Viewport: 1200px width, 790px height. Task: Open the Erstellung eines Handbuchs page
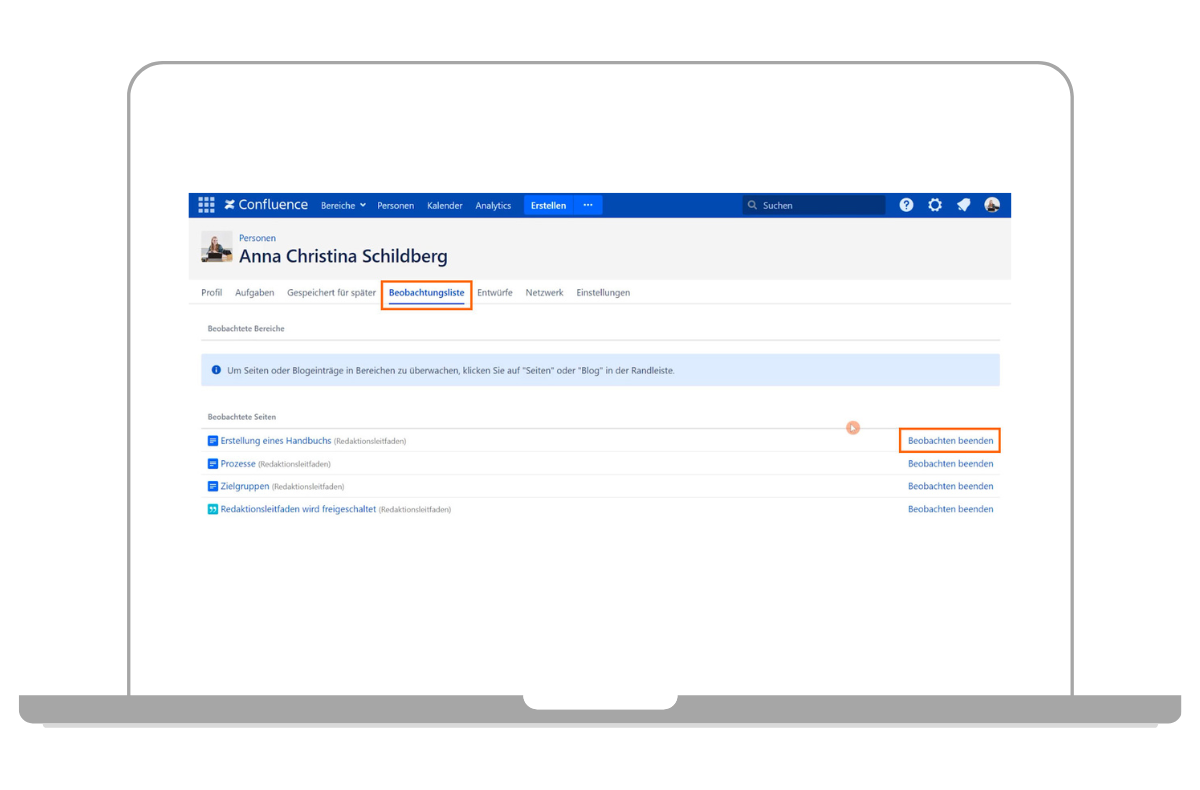point(275,441)
